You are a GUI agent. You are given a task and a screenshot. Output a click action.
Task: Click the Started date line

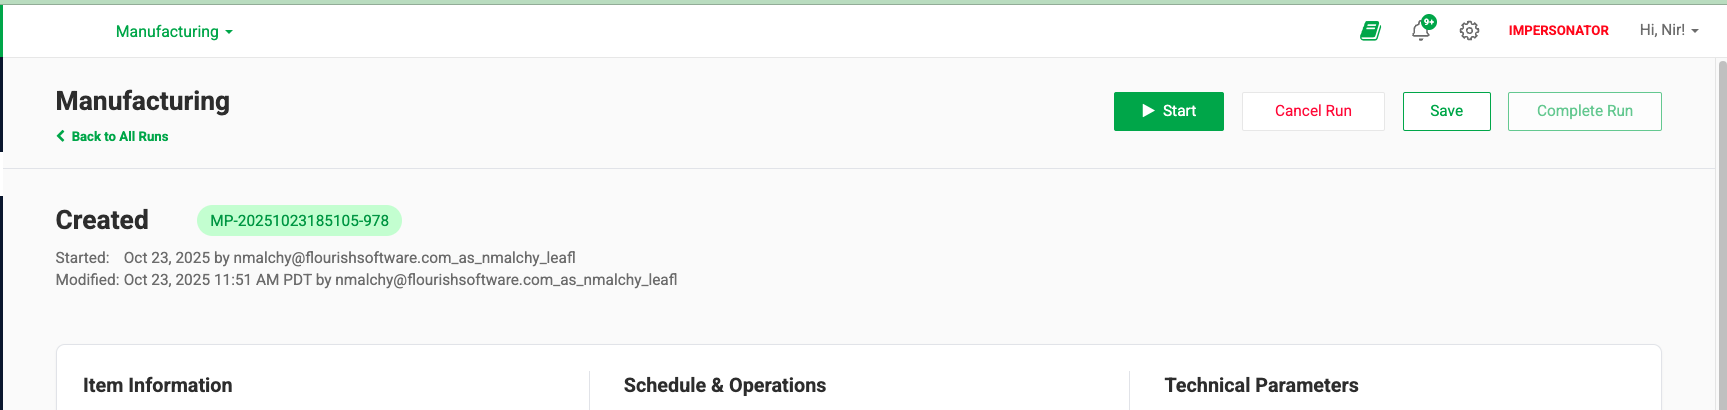315,258
